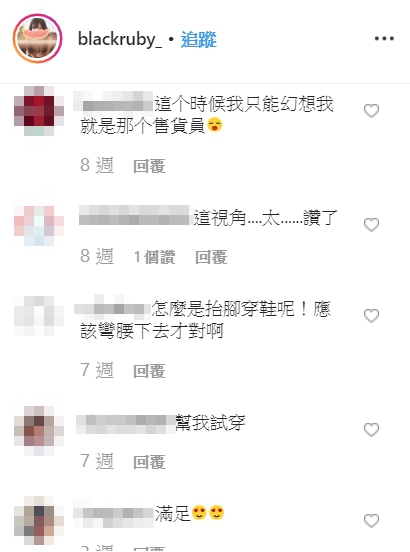Image resolution: width=410 pixels, height=552 pixels.
Task: Like the comment about 抬腳穿鞋
Action: [371, 316]
